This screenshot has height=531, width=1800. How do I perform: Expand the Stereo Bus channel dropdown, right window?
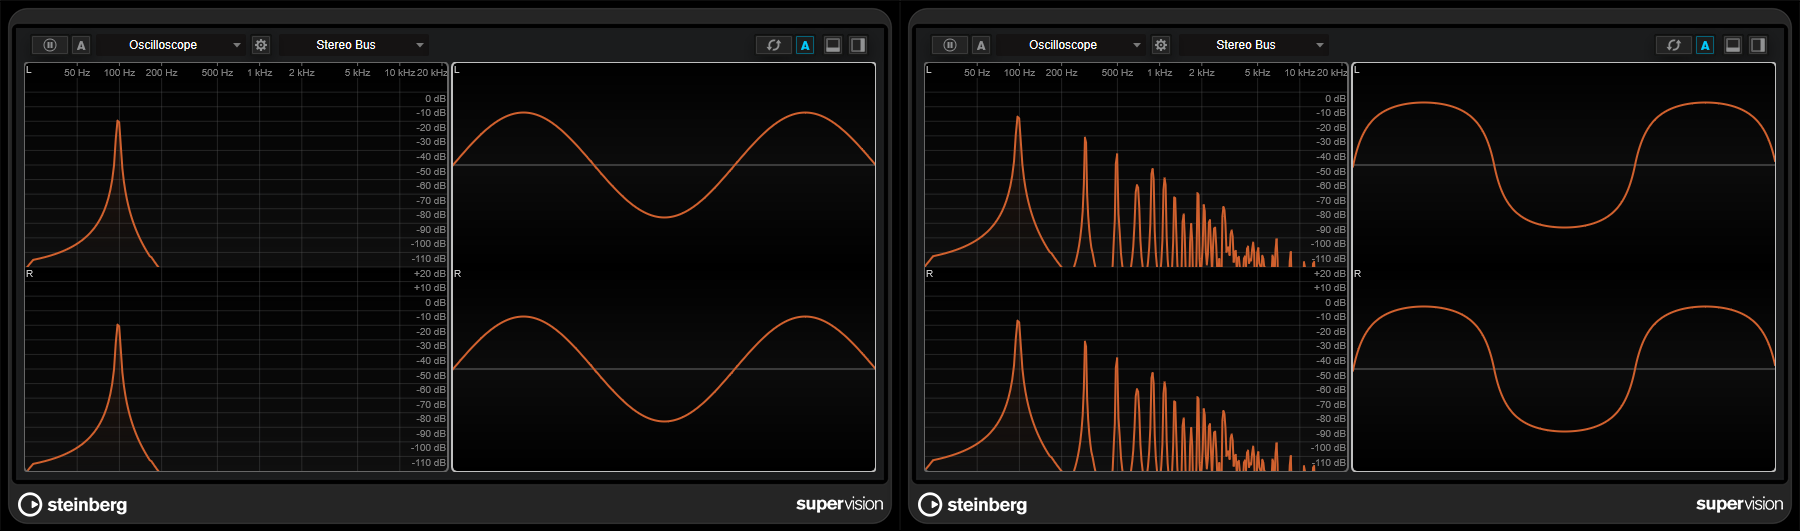pyautogui.click(x=1254, y=45)
